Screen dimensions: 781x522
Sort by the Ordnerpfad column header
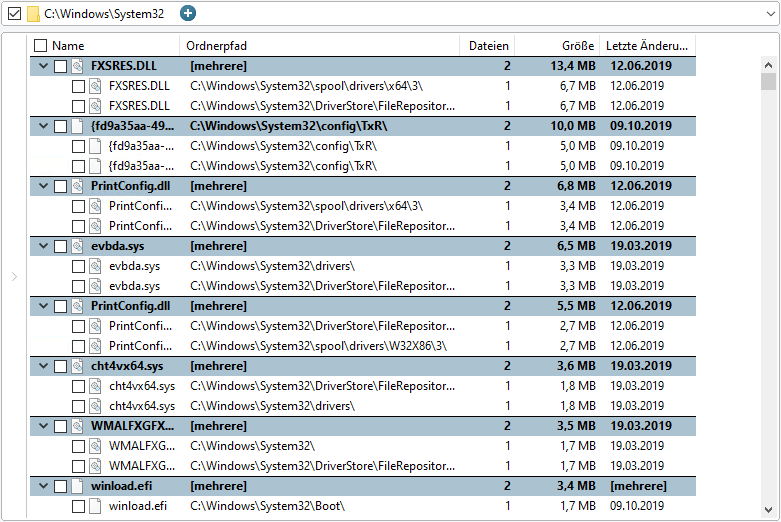[216, 46]
